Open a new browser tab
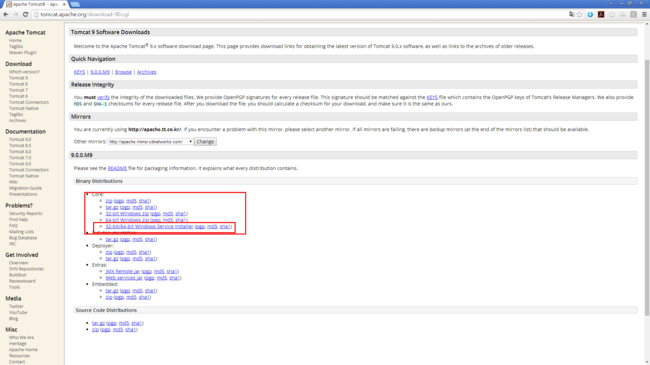 tap(75, 4)
